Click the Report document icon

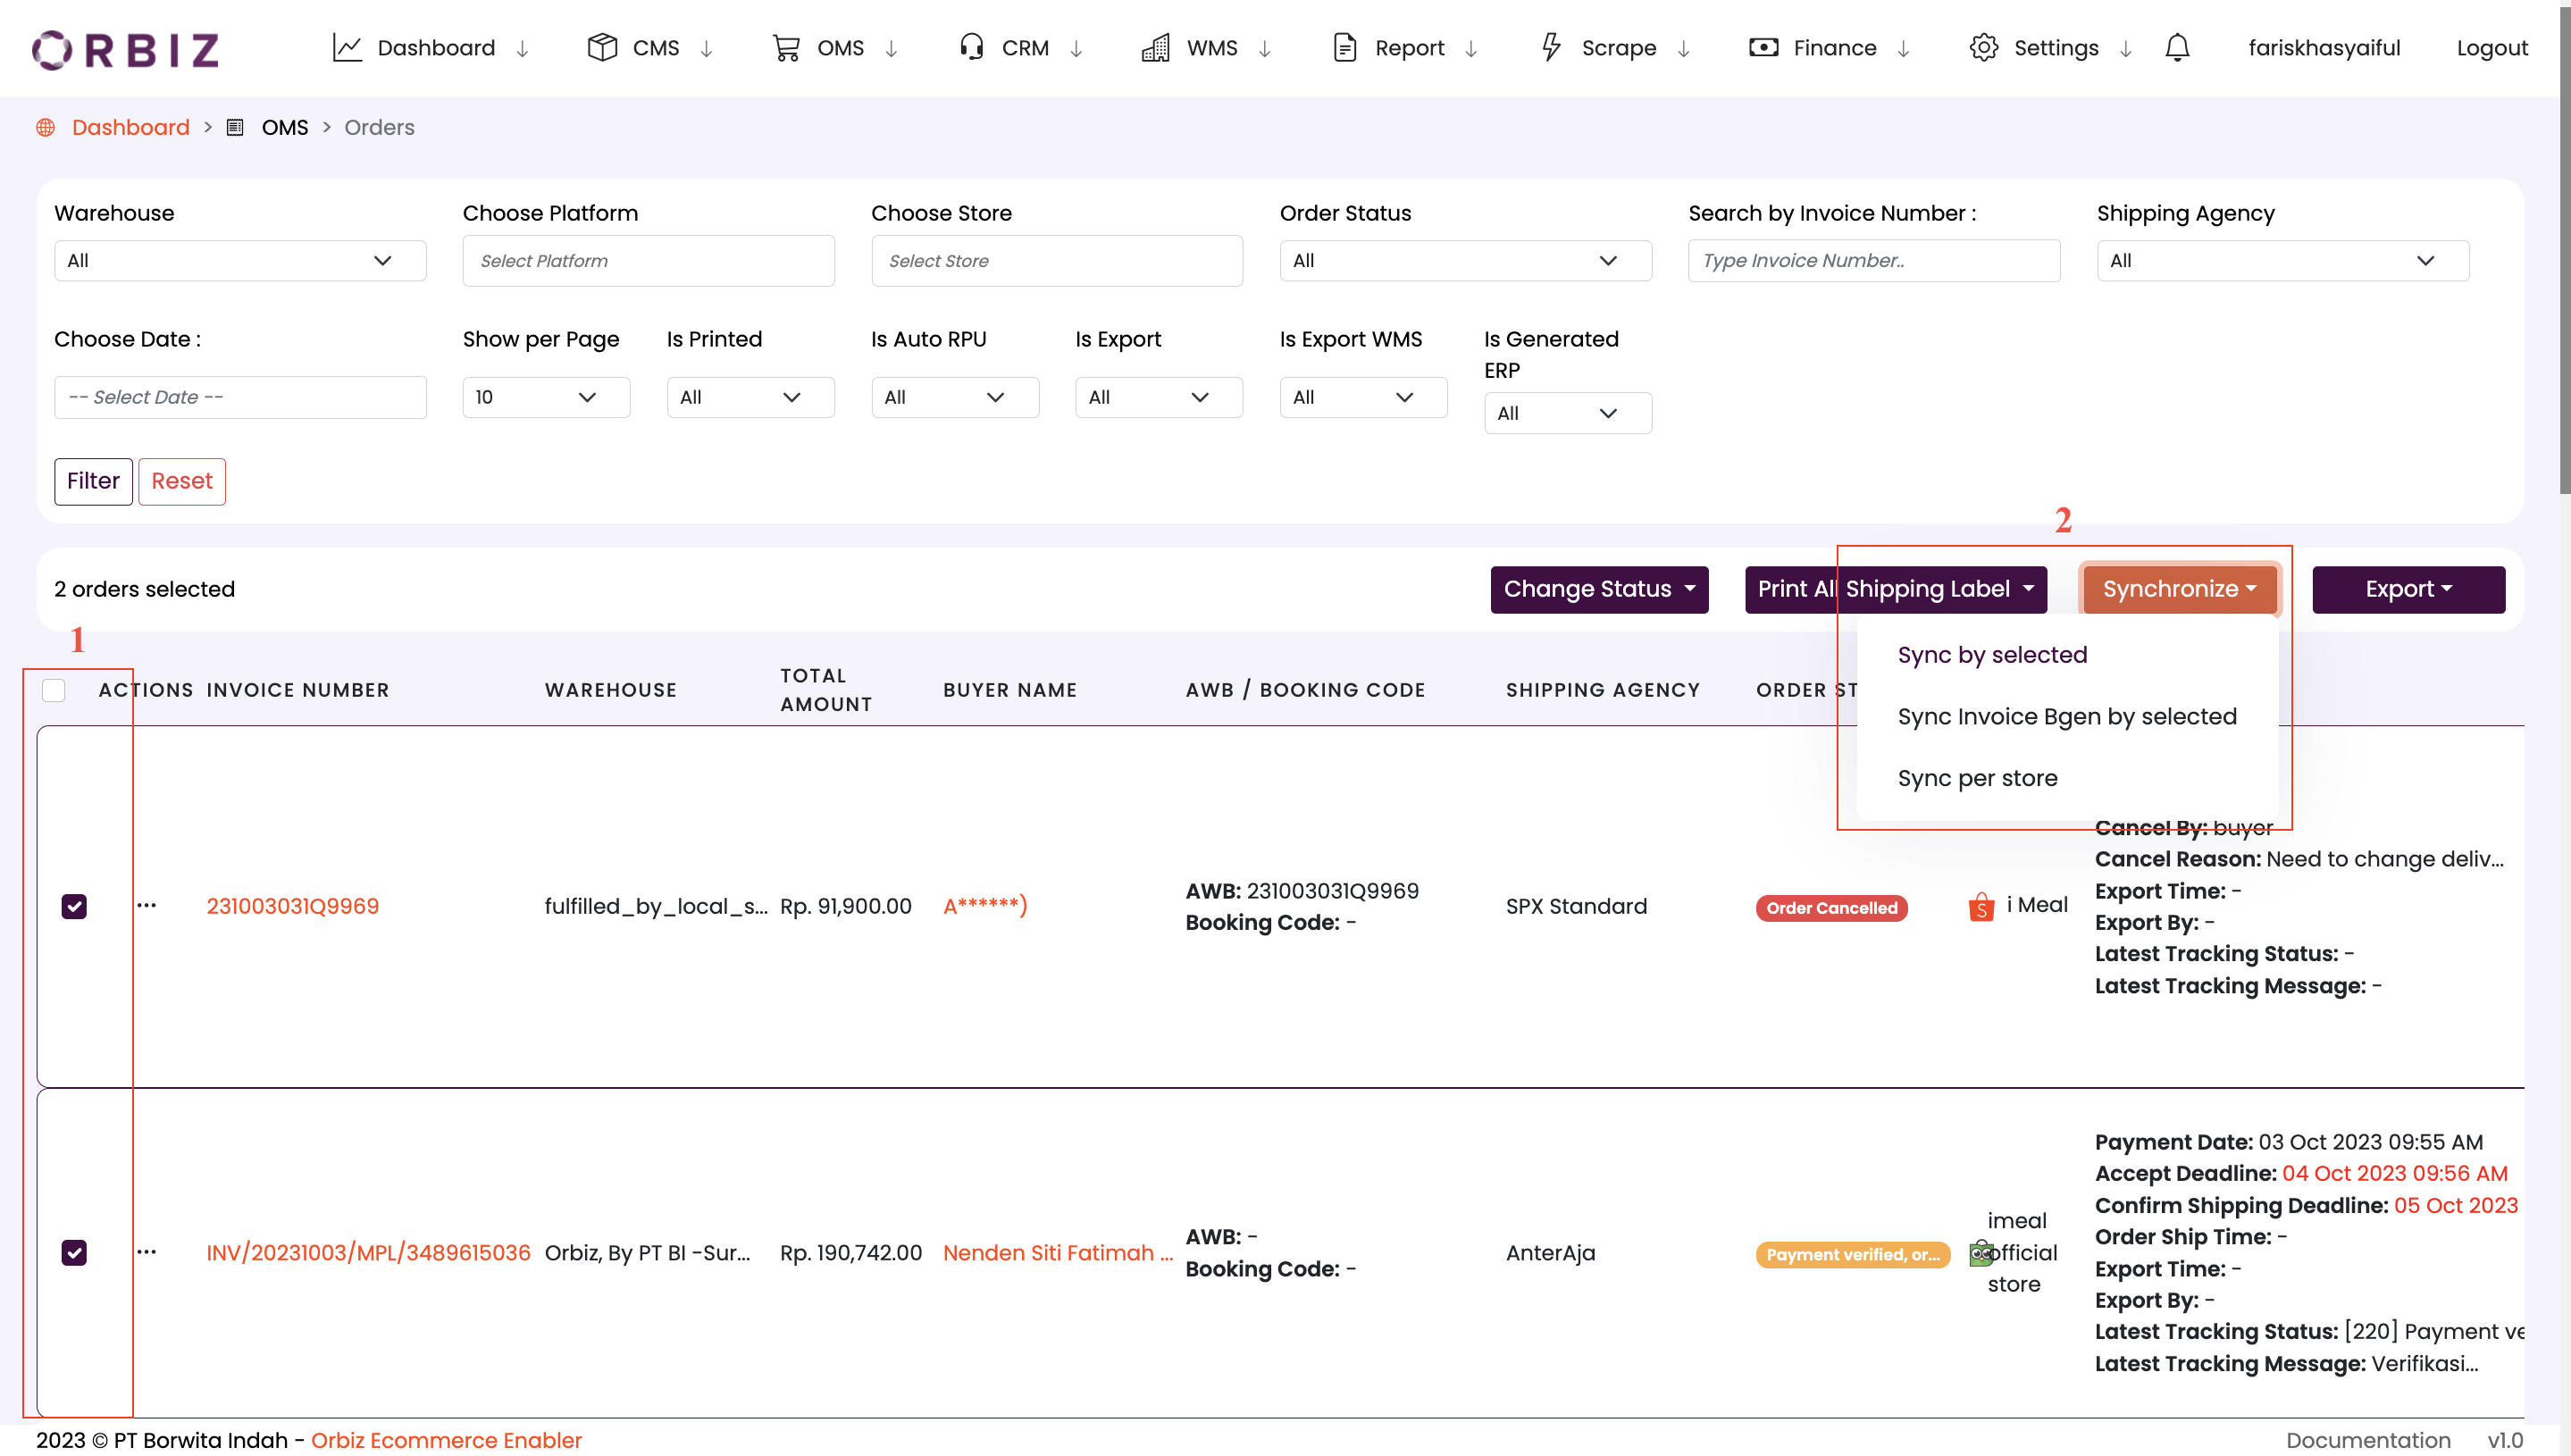point(1345,48)
